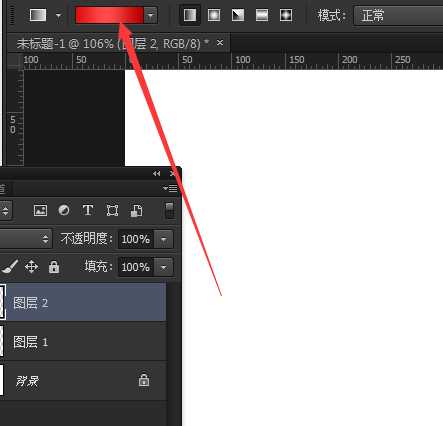Select the reflected gradient style icon
Screen dimensions: 443x426
click(x=262, y=15)
